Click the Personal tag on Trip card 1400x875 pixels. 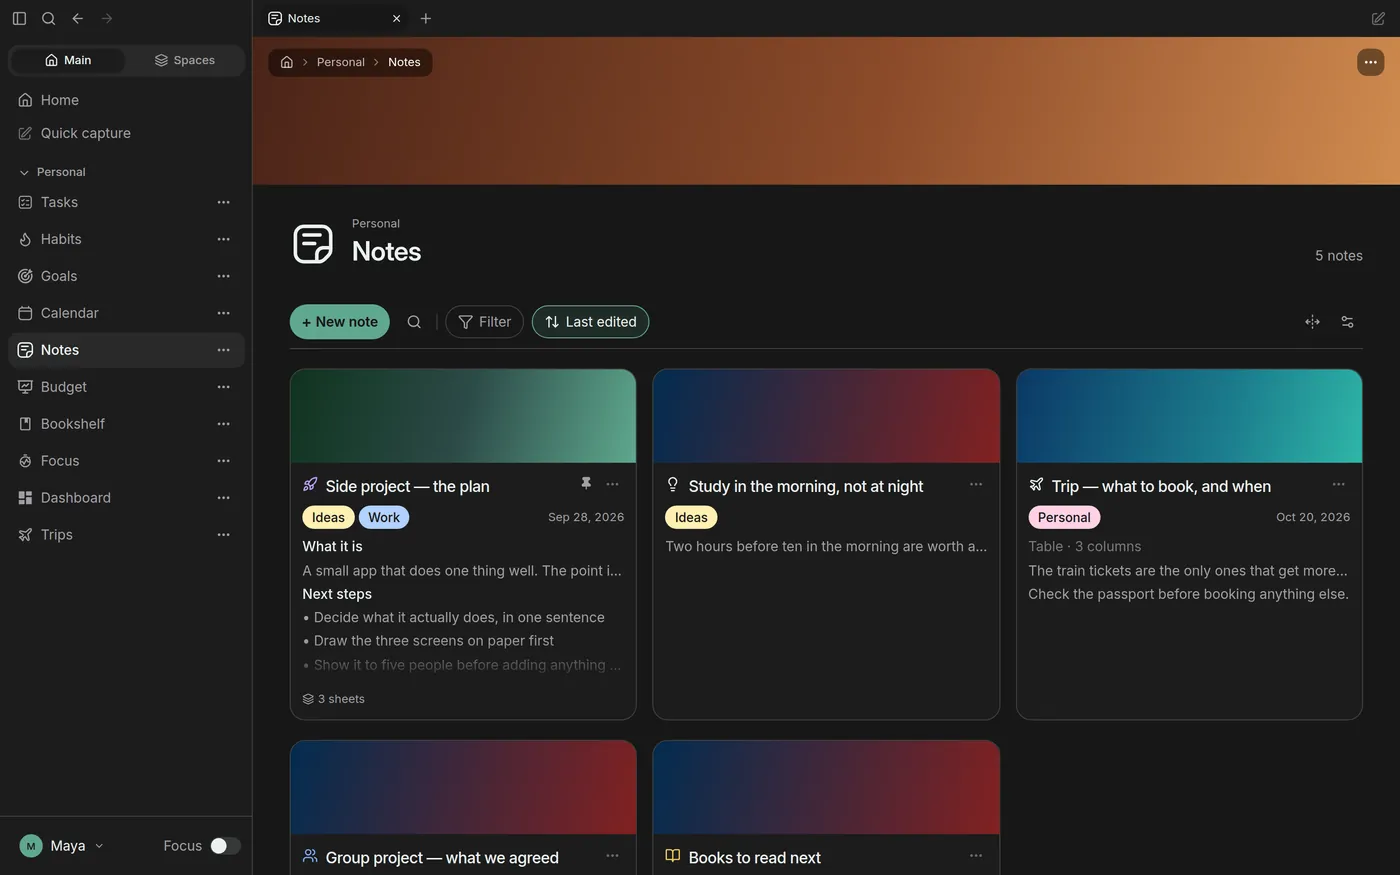pos(1064,517)
